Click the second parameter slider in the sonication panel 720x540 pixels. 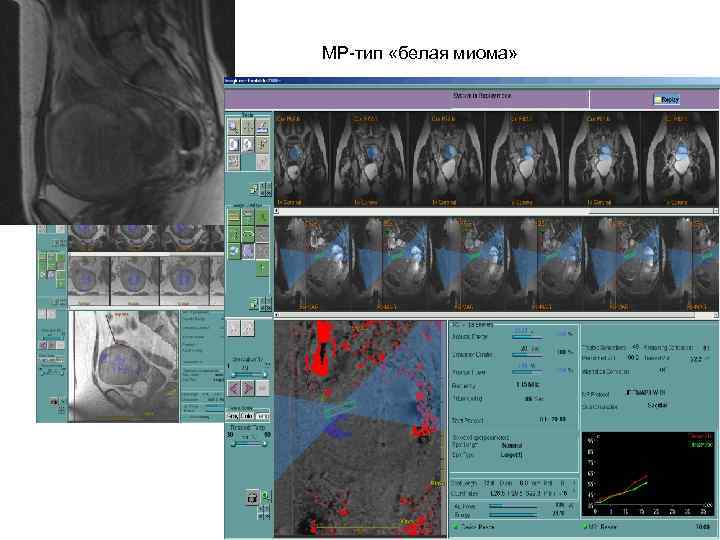pyautogui.click(x=527, y=355)
